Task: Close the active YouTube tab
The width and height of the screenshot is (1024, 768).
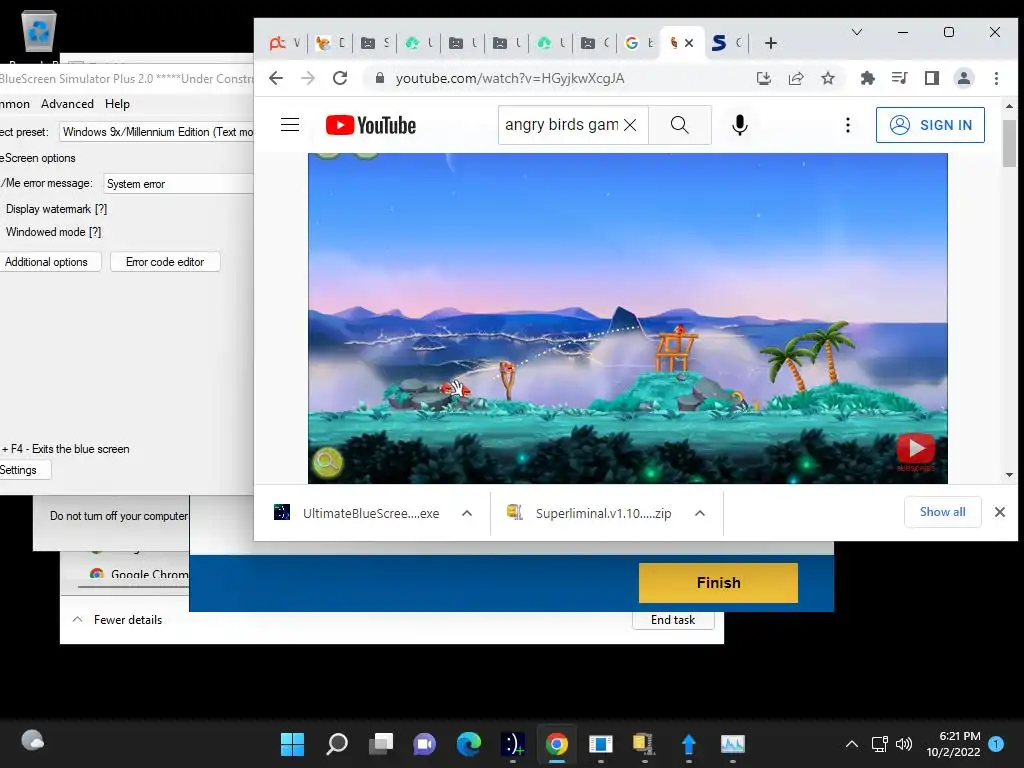Action: tap(689, 43)
